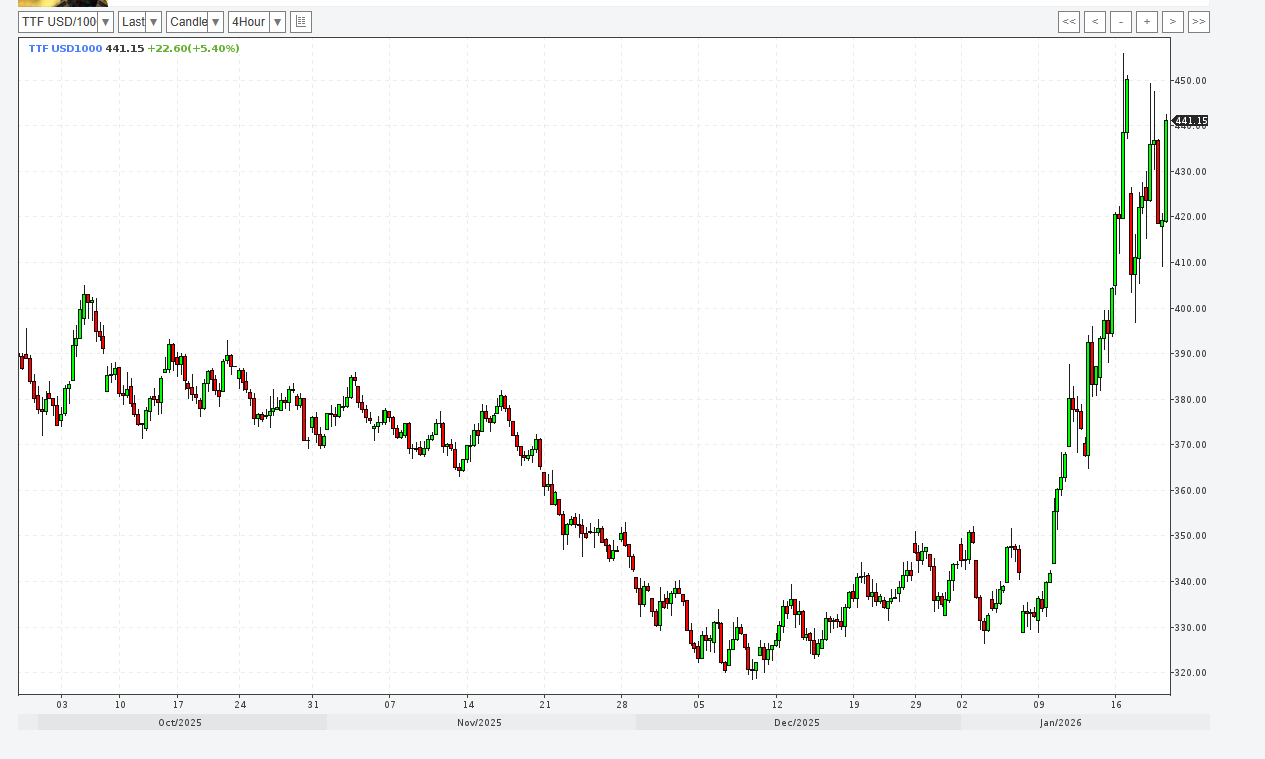Click the 441.15 current price tag
The width and height of the screenshot is (1265, 759).
pos(1190,121)
